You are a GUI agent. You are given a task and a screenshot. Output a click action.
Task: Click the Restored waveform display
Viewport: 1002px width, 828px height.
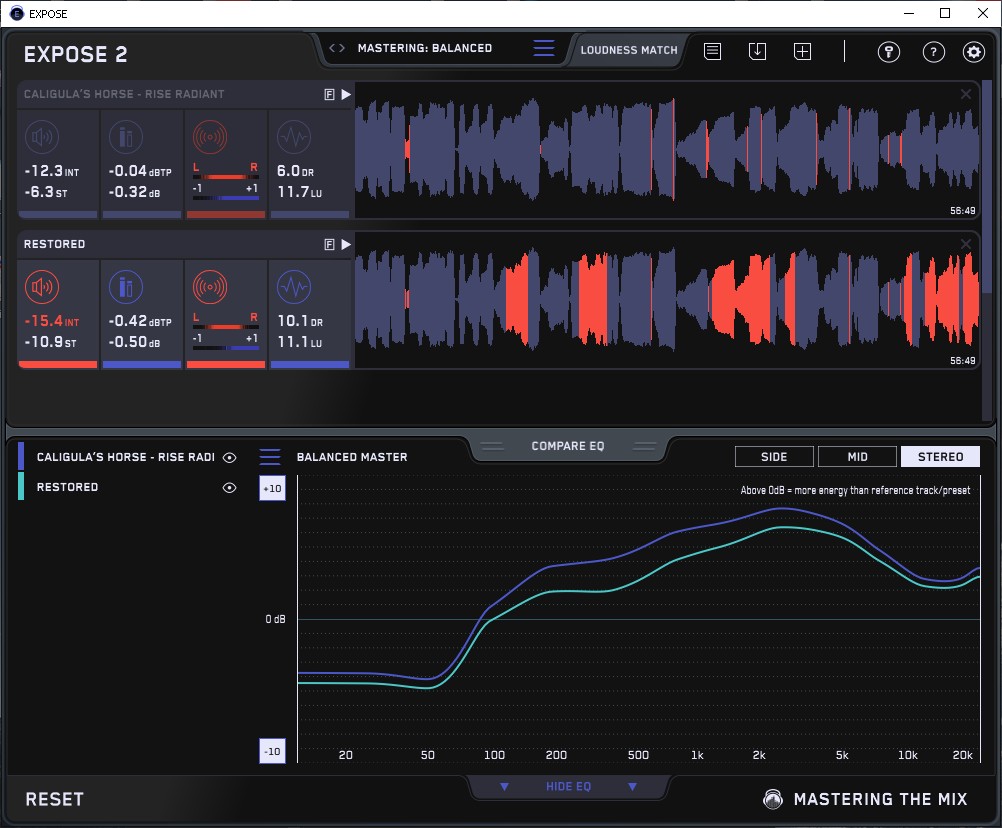[x=667, y=300]
